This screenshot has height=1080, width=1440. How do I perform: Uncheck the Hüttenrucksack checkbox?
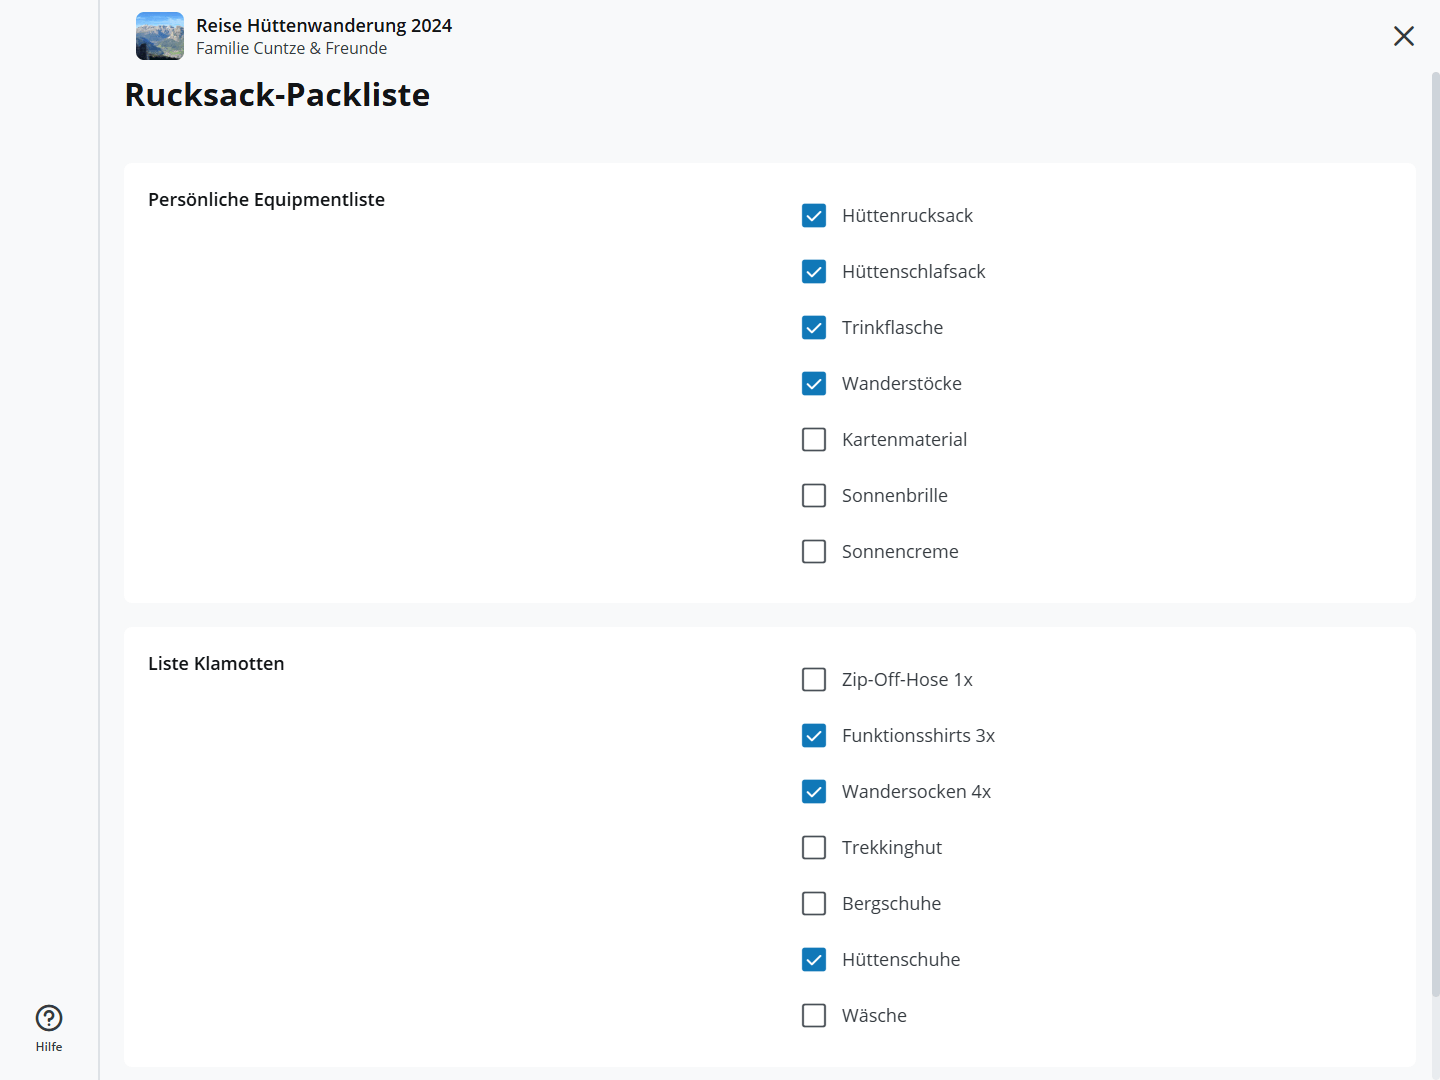click(x=814, y=216)
